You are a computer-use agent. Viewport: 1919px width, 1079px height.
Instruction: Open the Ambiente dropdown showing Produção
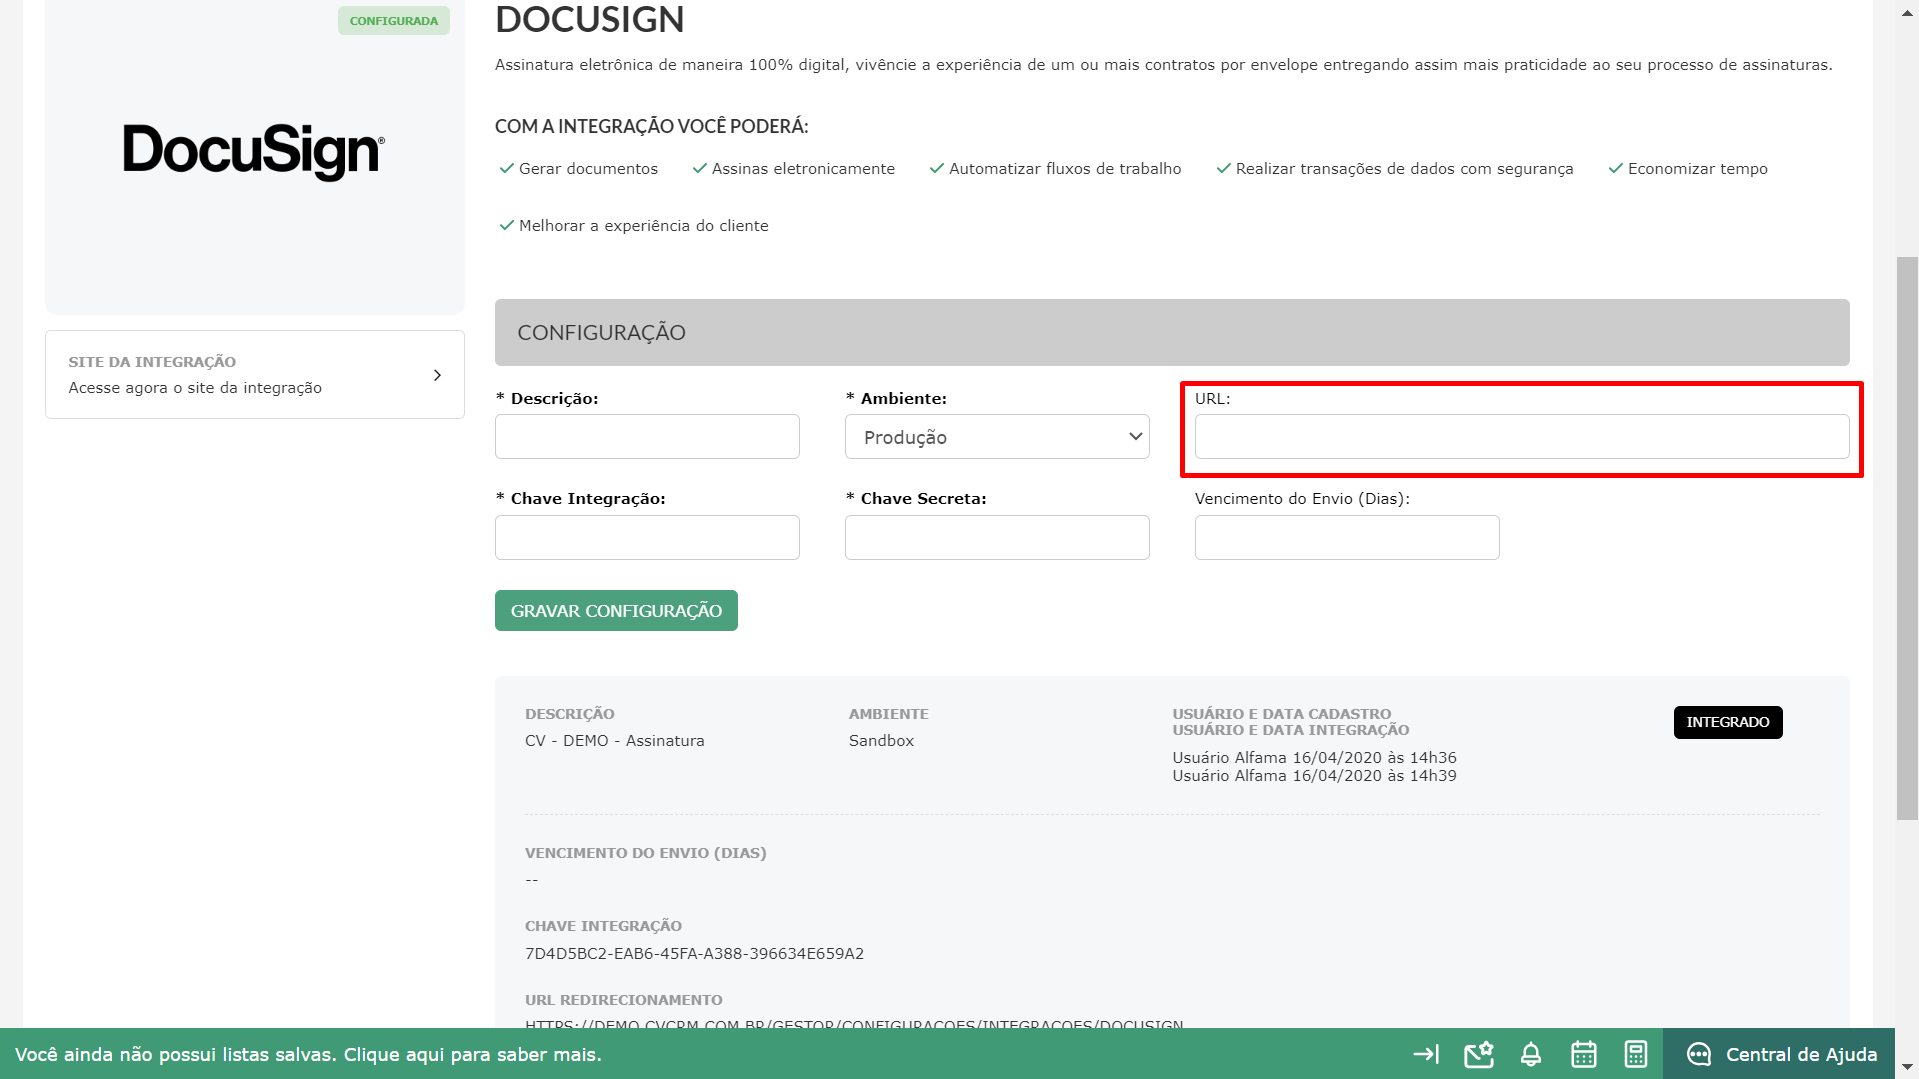point(997,437)
